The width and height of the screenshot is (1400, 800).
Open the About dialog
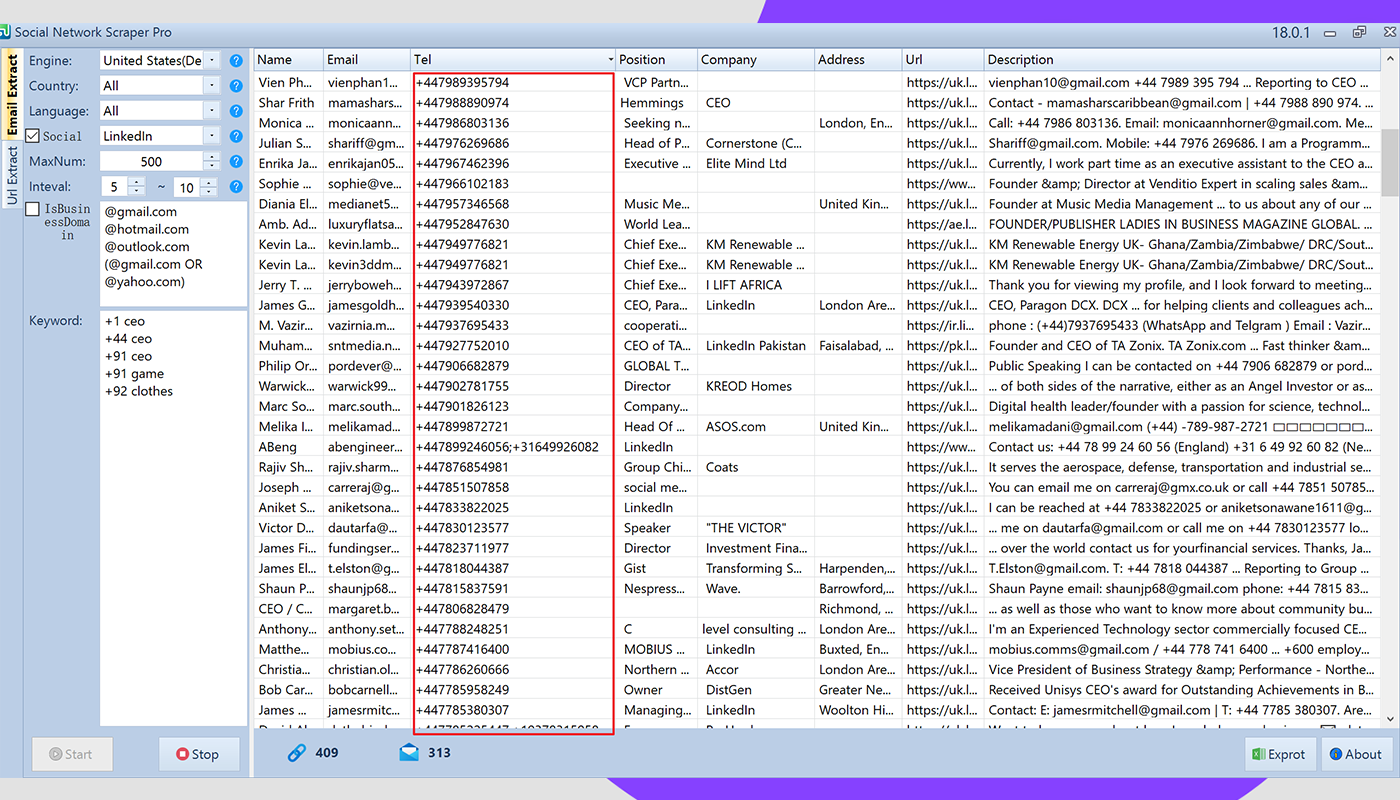click(1357, 754)
